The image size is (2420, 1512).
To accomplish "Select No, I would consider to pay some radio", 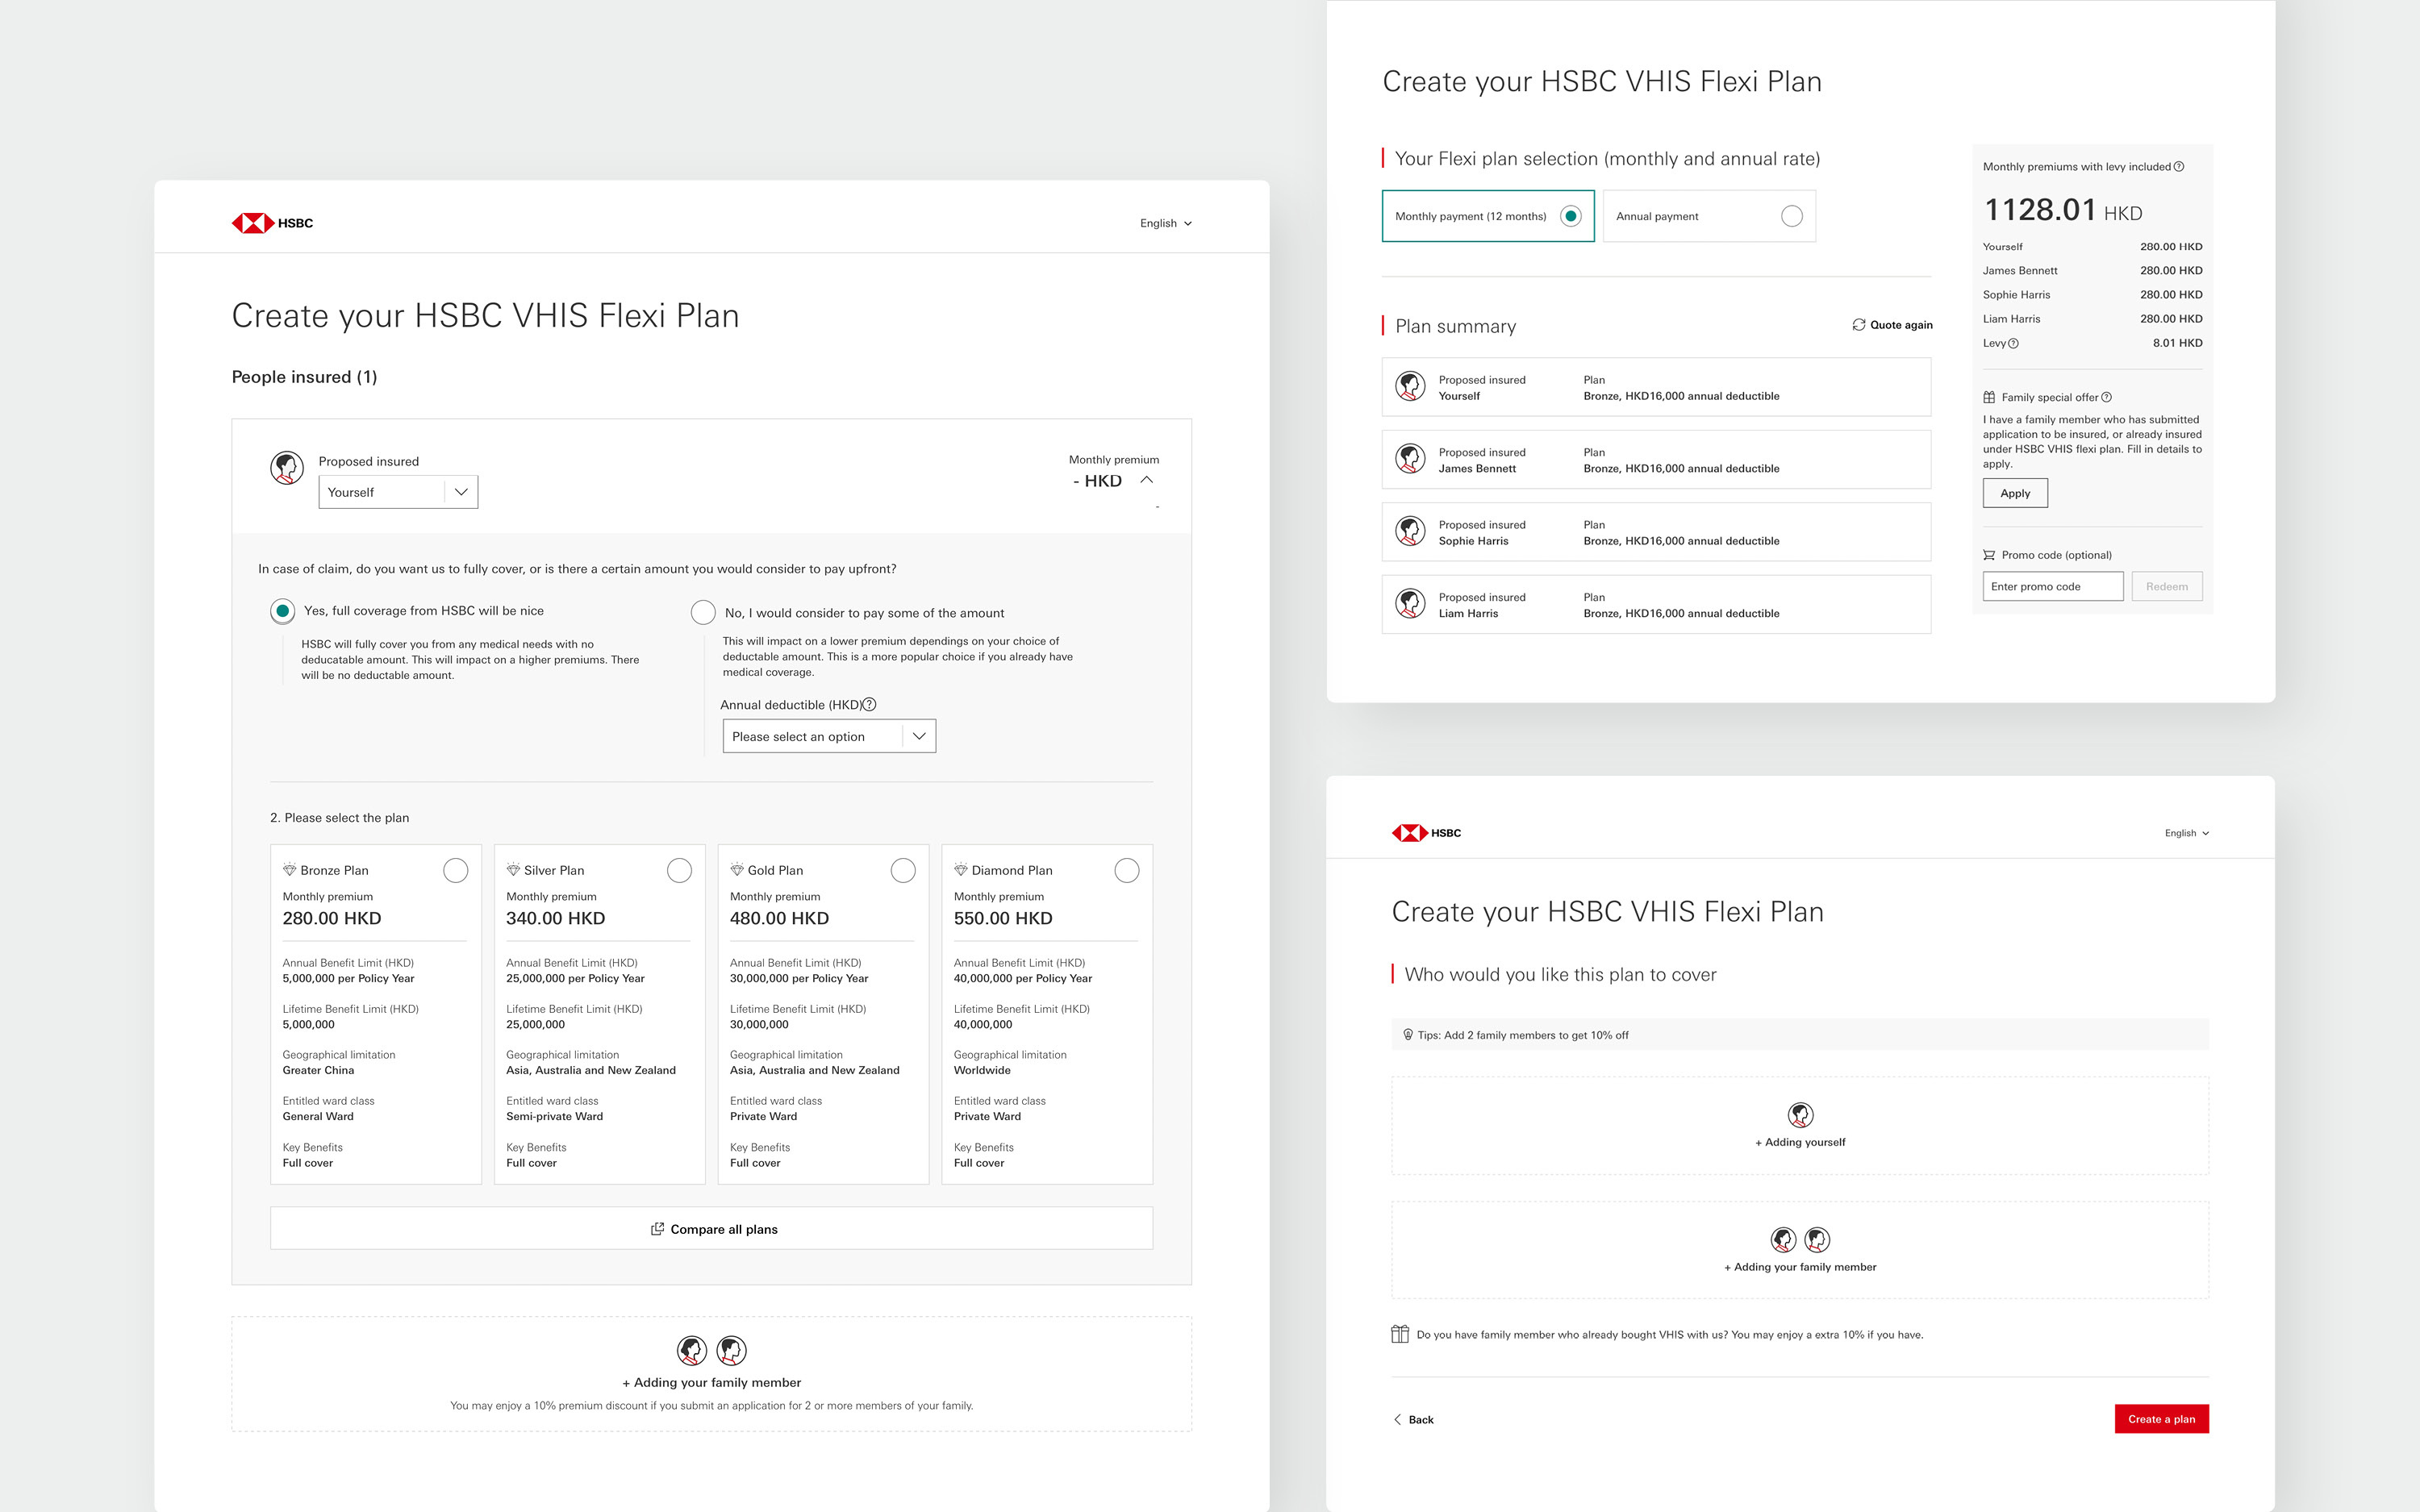I will click(x=703, y=612).
